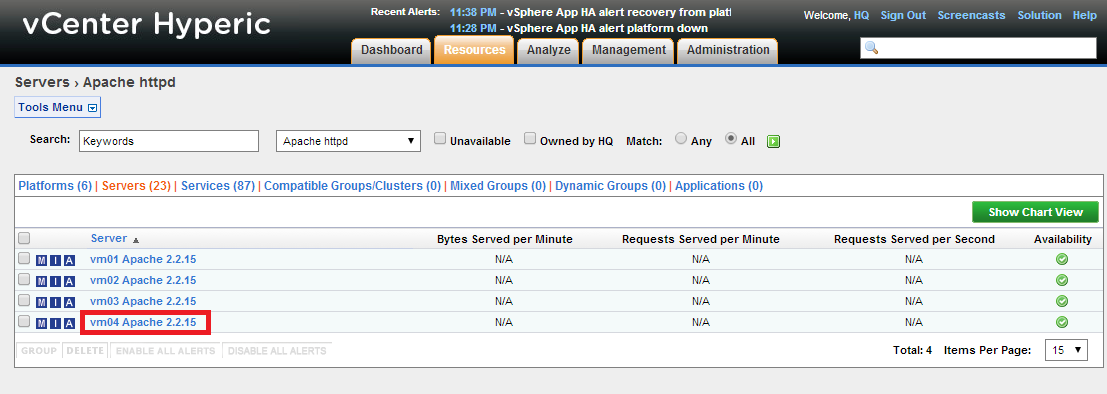Image resolution: width=1107 pixels, height=394 pixels.
Task: Check the select-all checkbox in table header
Action: tap(24, 238)
